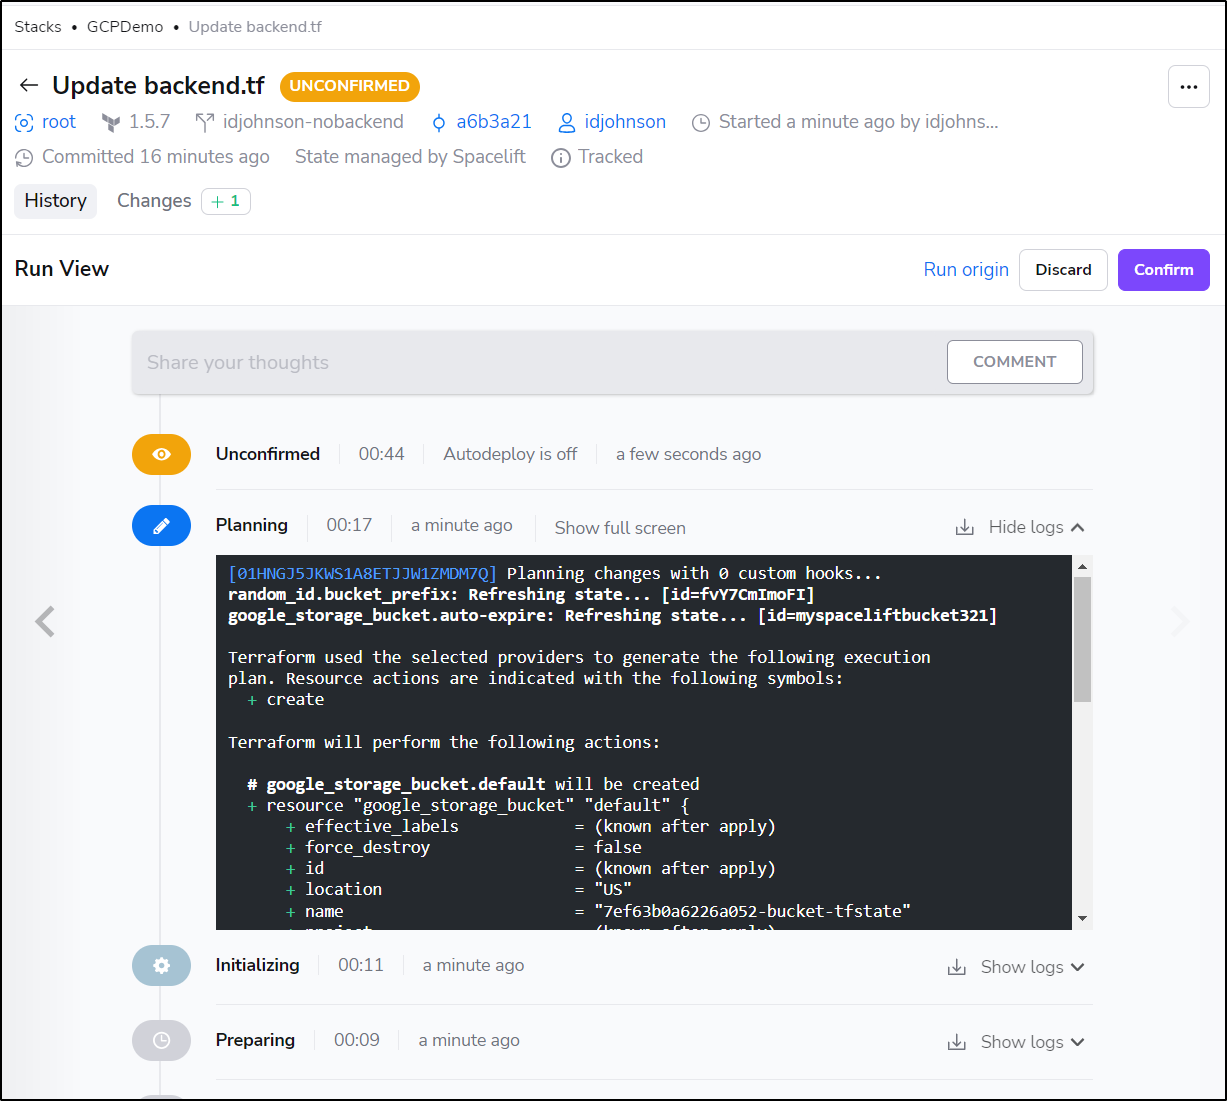Click the scroll down arrow in log panel
The width and height of the screenshot is (1227, 1101).
[1082, 918]
